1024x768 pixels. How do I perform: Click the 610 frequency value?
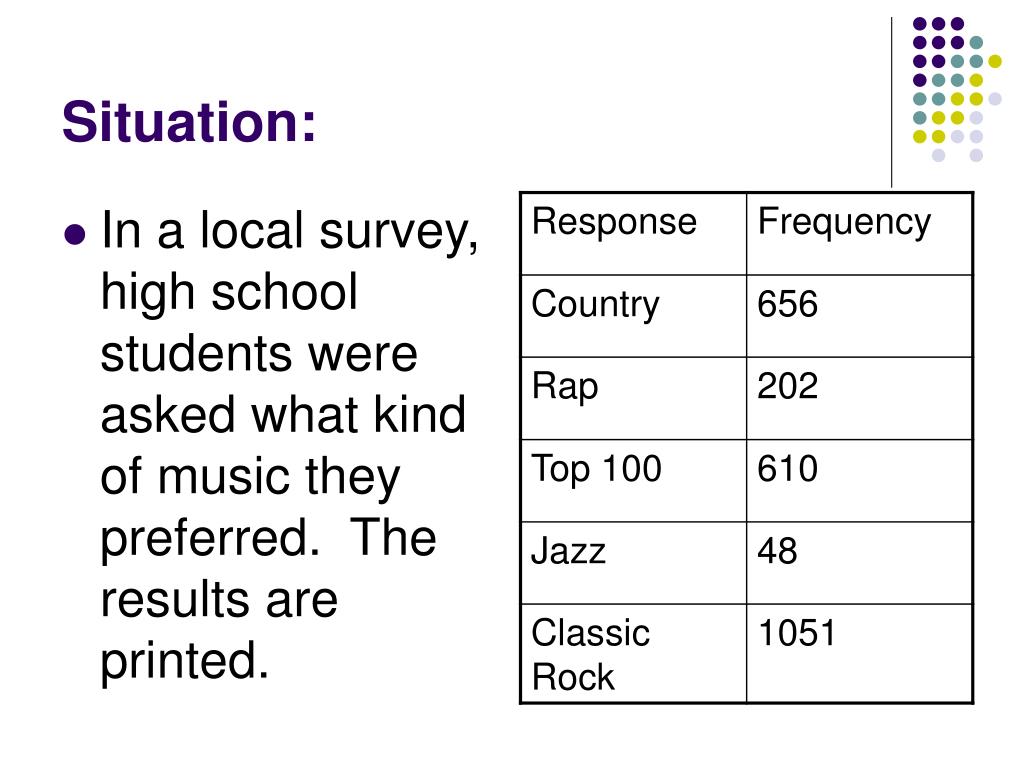[787, 468]
